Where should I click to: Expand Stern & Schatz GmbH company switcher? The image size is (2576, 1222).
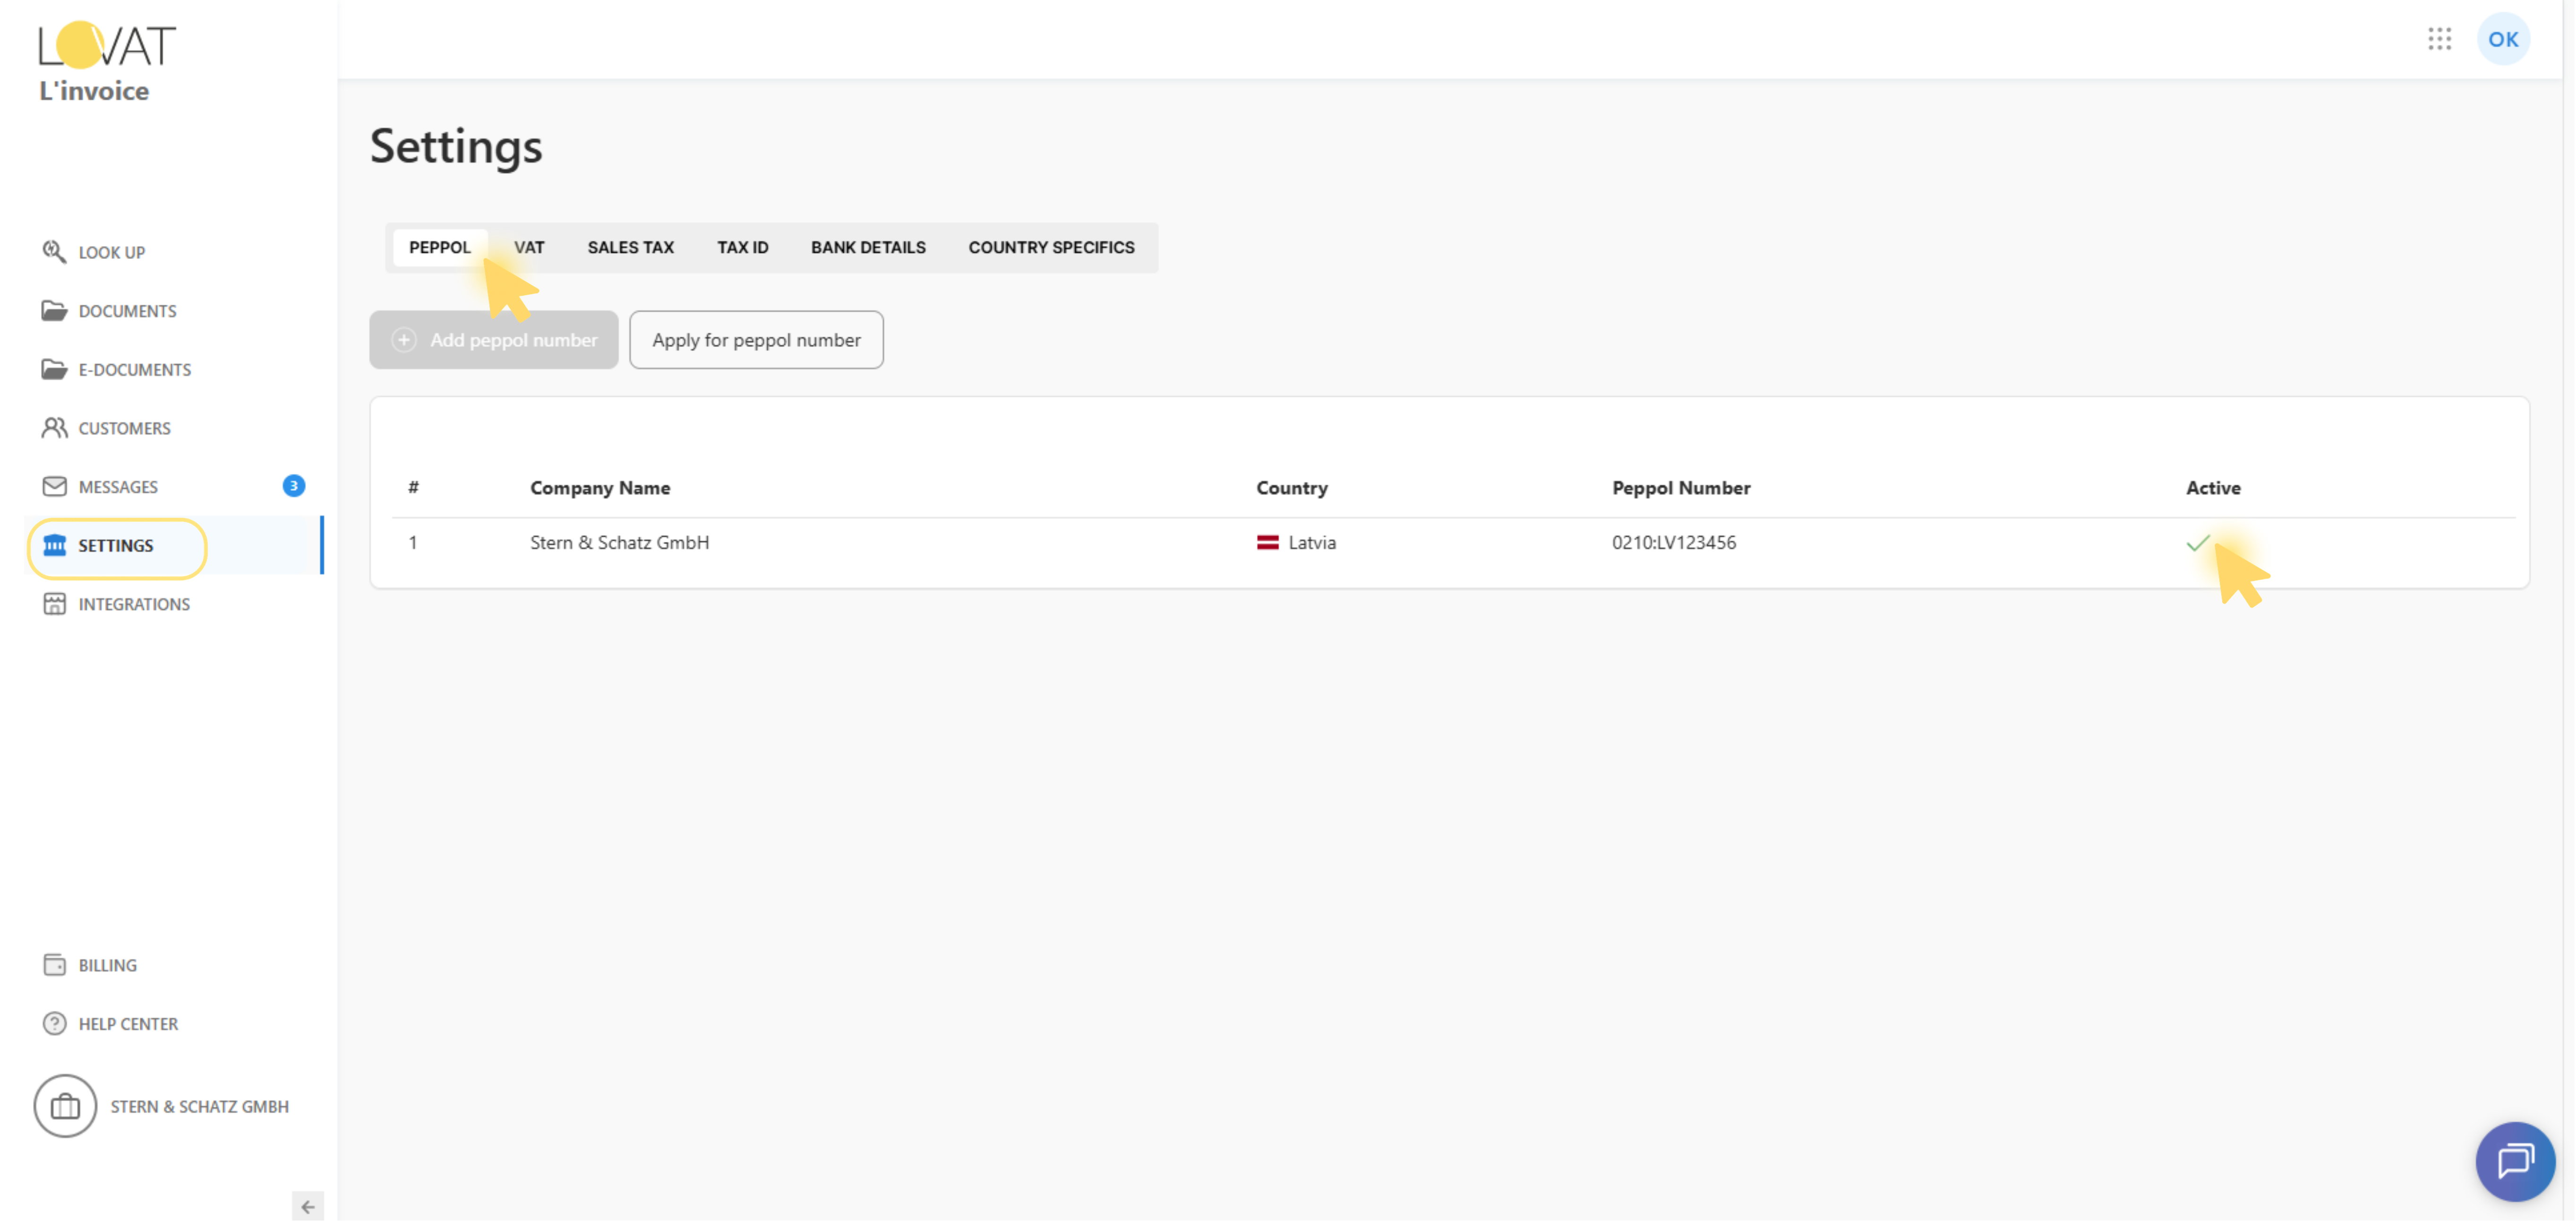pos(162,1106)
